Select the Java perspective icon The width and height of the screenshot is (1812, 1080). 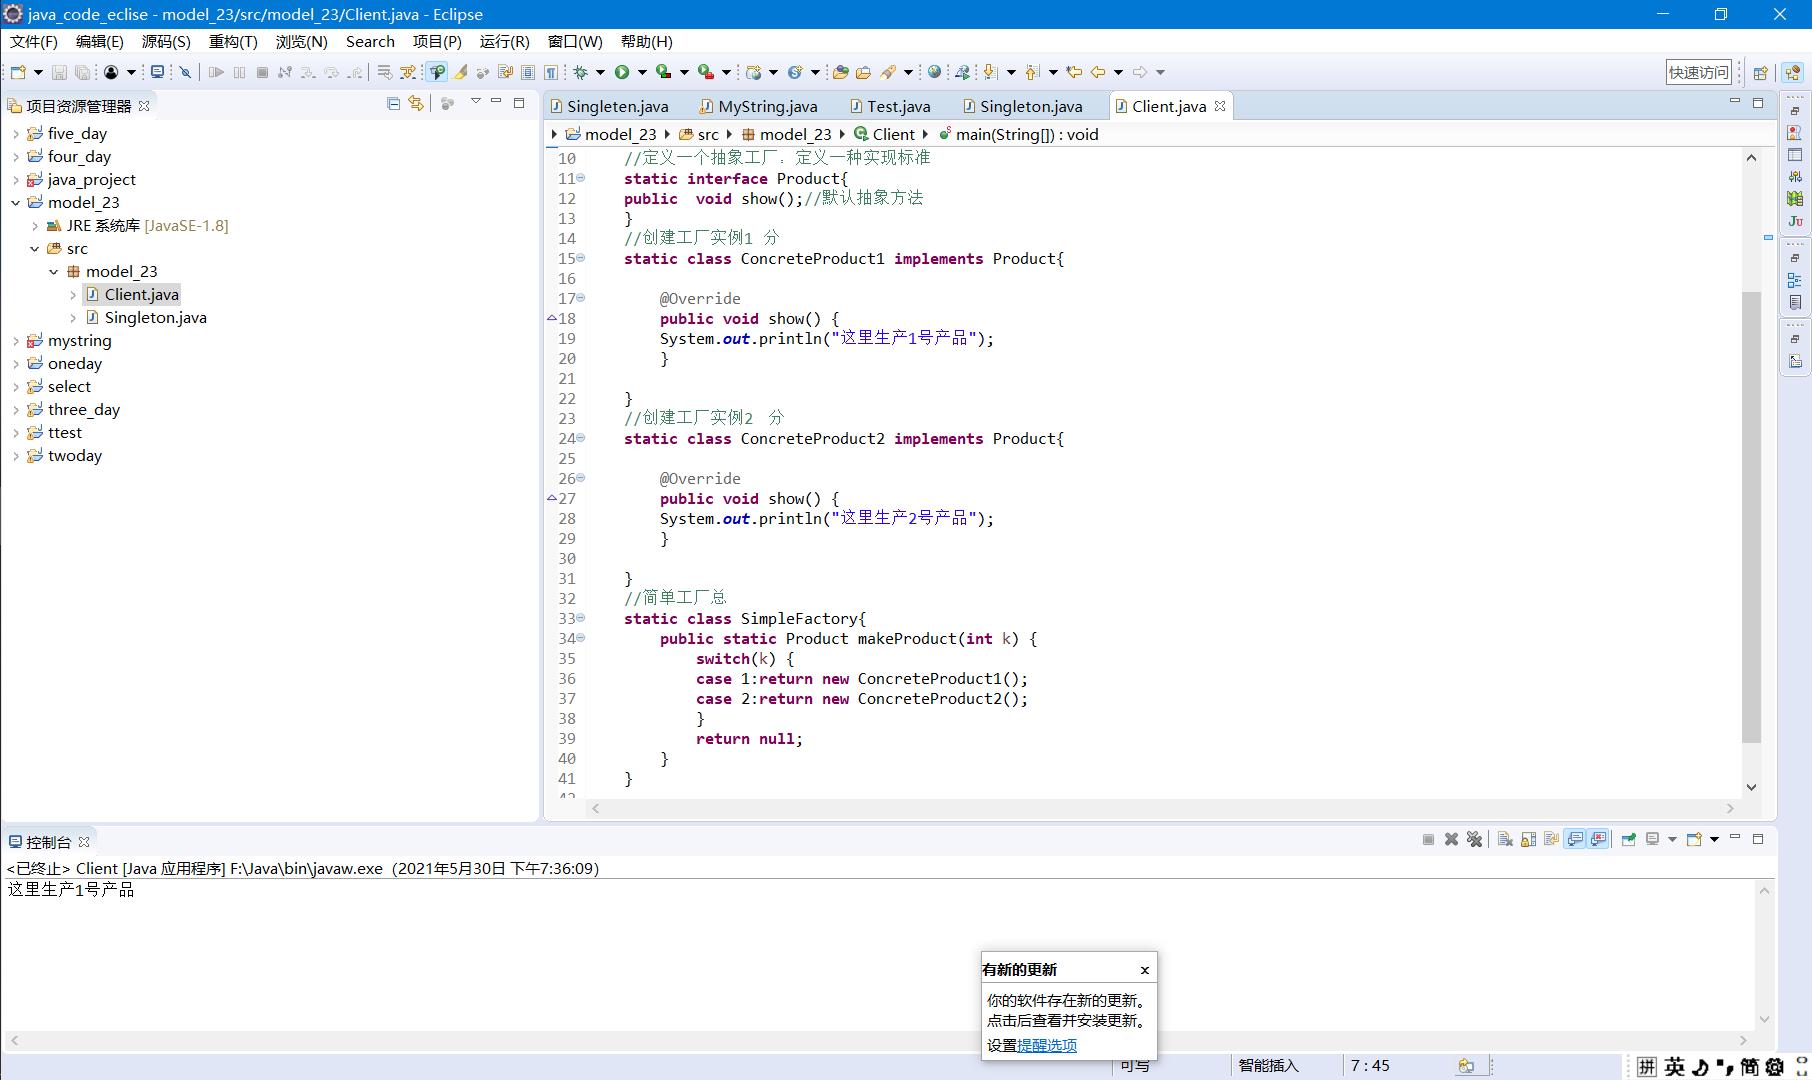click(1792, 72)
